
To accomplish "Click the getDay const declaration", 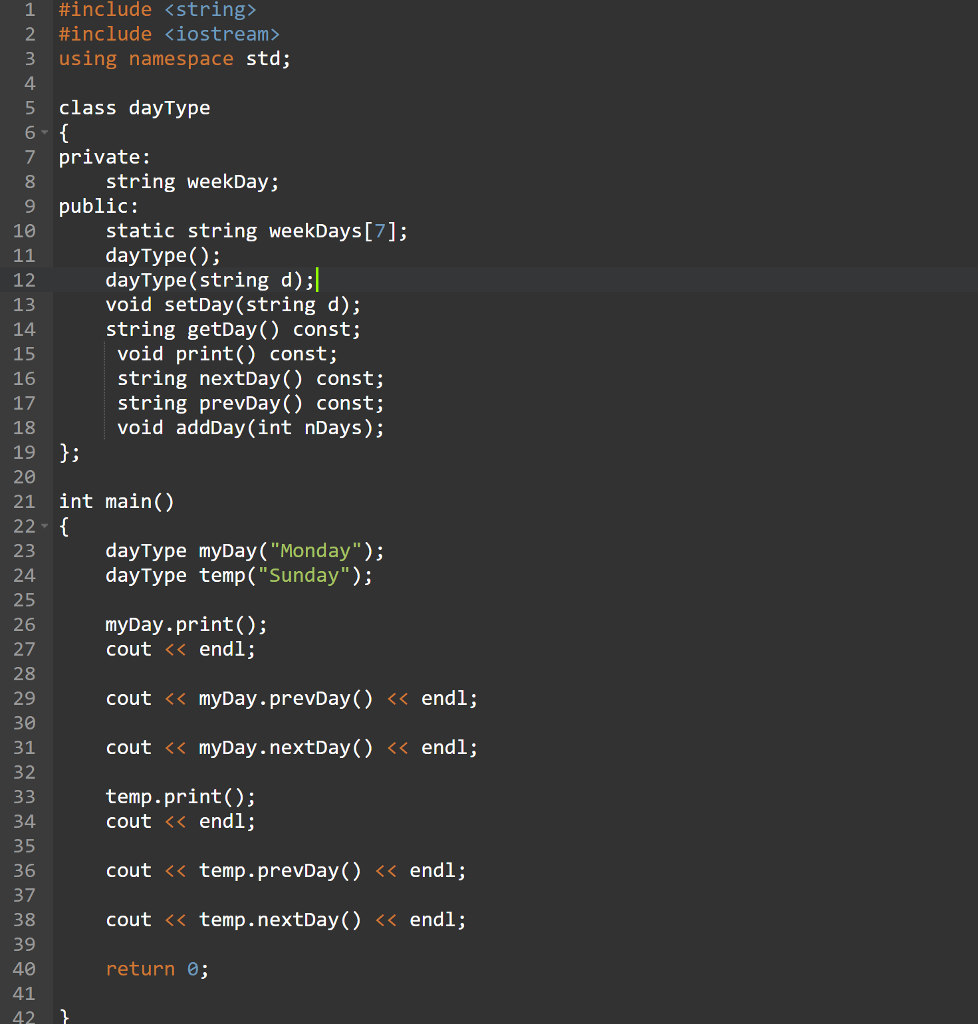I will (230, 329).
